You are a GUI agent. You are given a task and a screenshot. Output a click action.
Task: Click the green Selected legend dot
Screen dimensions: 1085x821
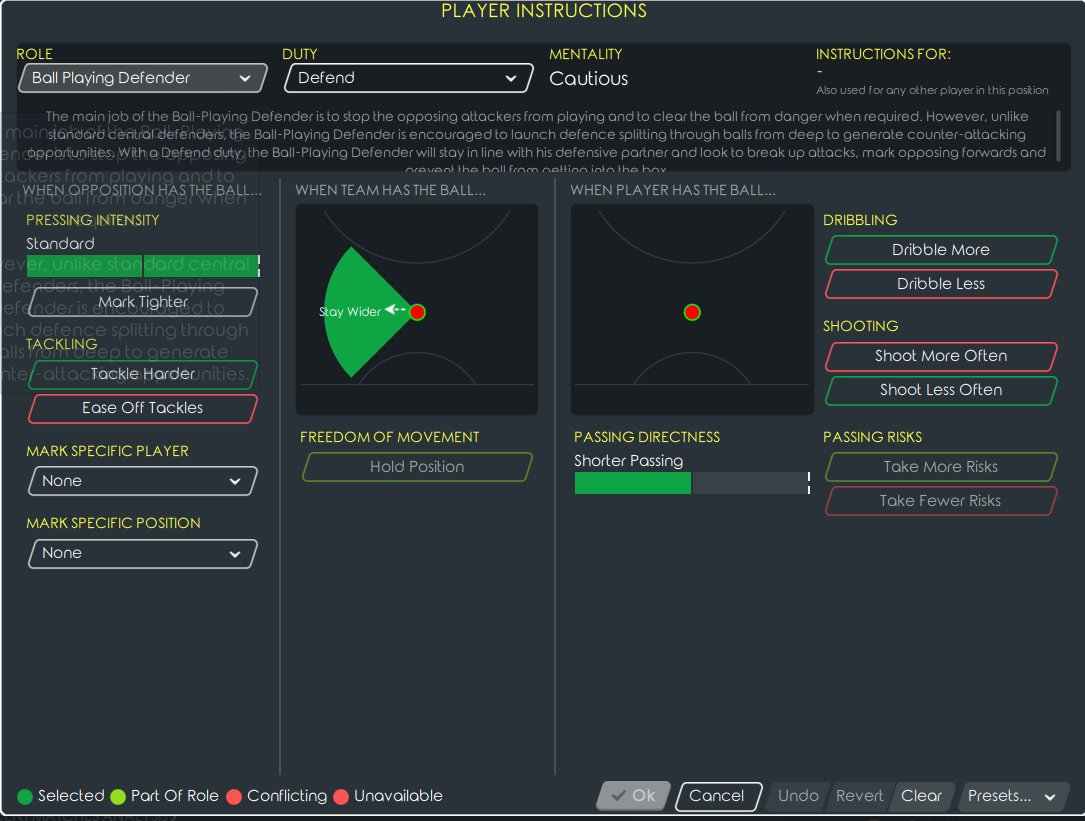[25, 797]
